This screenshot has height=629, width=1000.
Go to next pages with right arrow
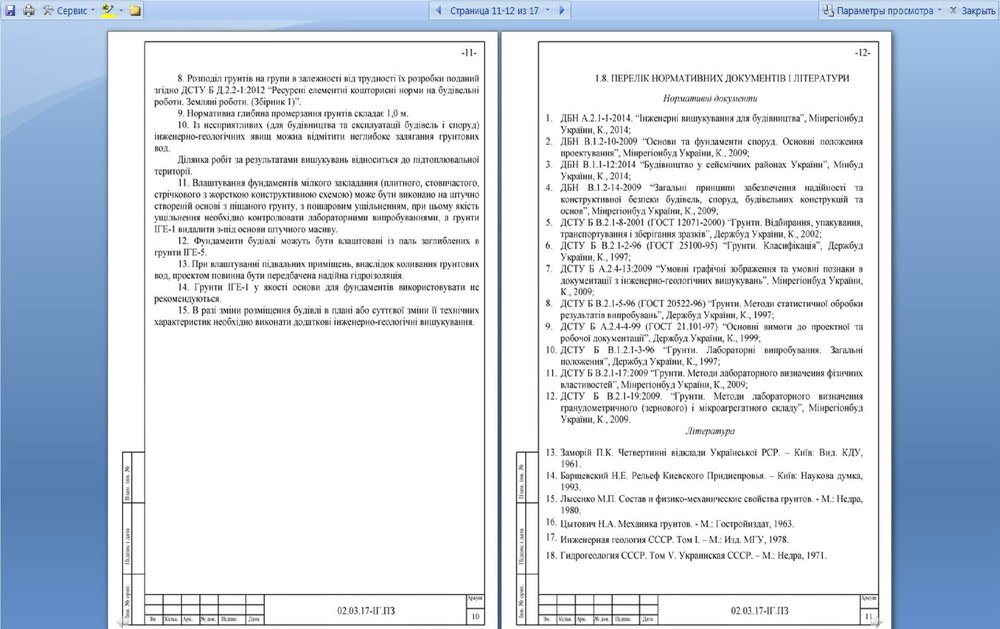(561, 10)
